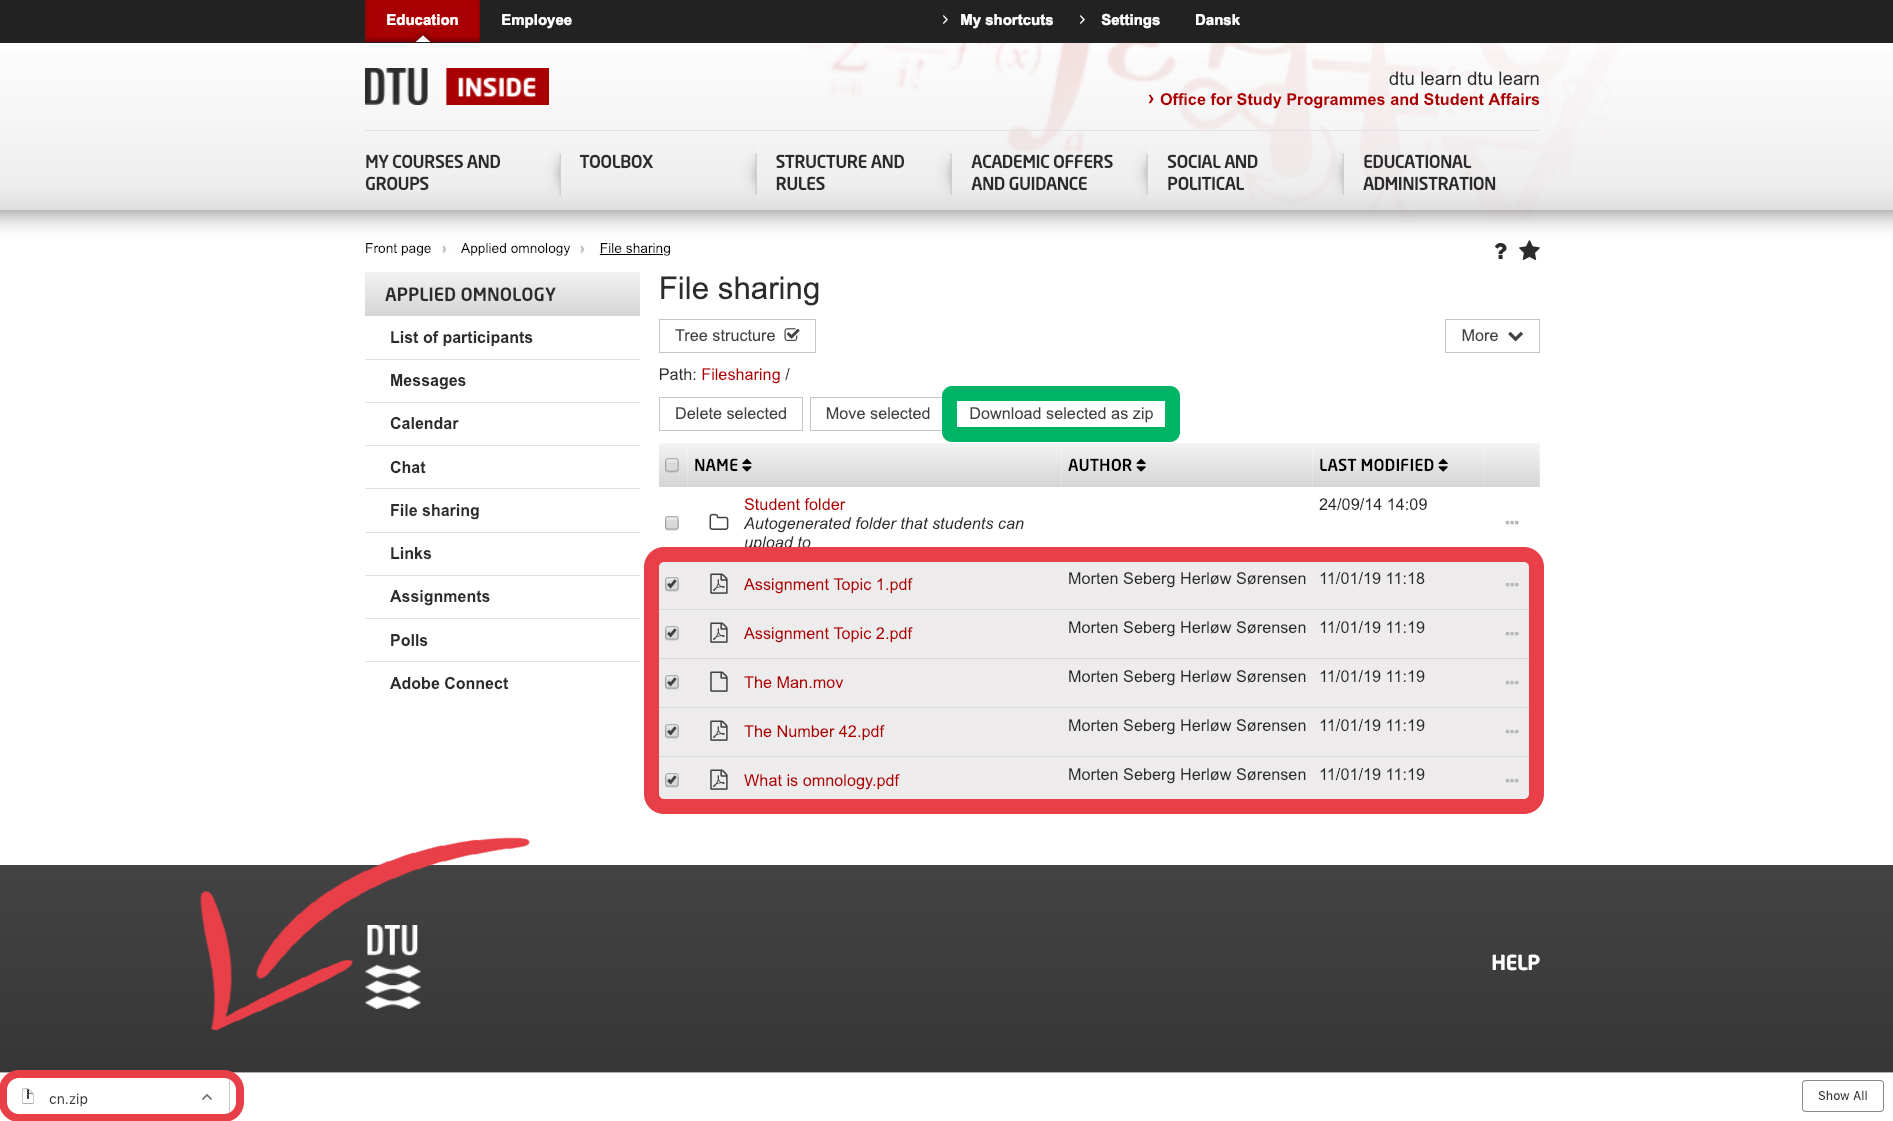1893x1121 pixels.
Task: Click Show All downloads button
Action: click(x=1842, y=1096)
